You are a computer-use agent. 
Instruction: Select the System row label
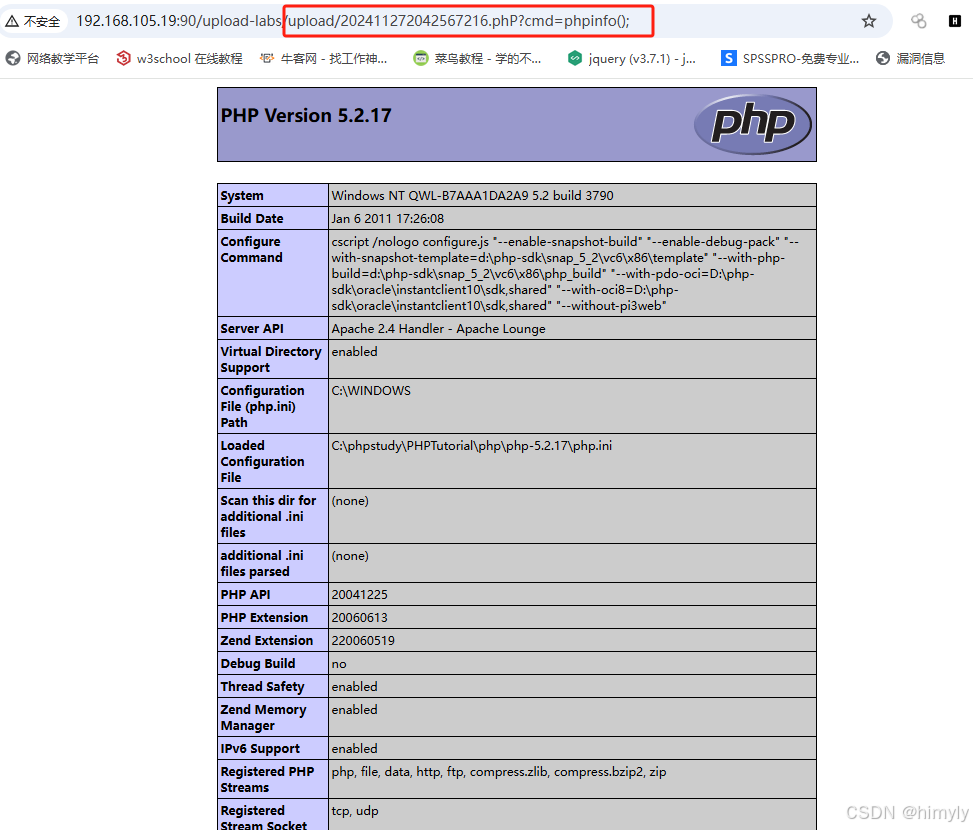tap(242, 195)
